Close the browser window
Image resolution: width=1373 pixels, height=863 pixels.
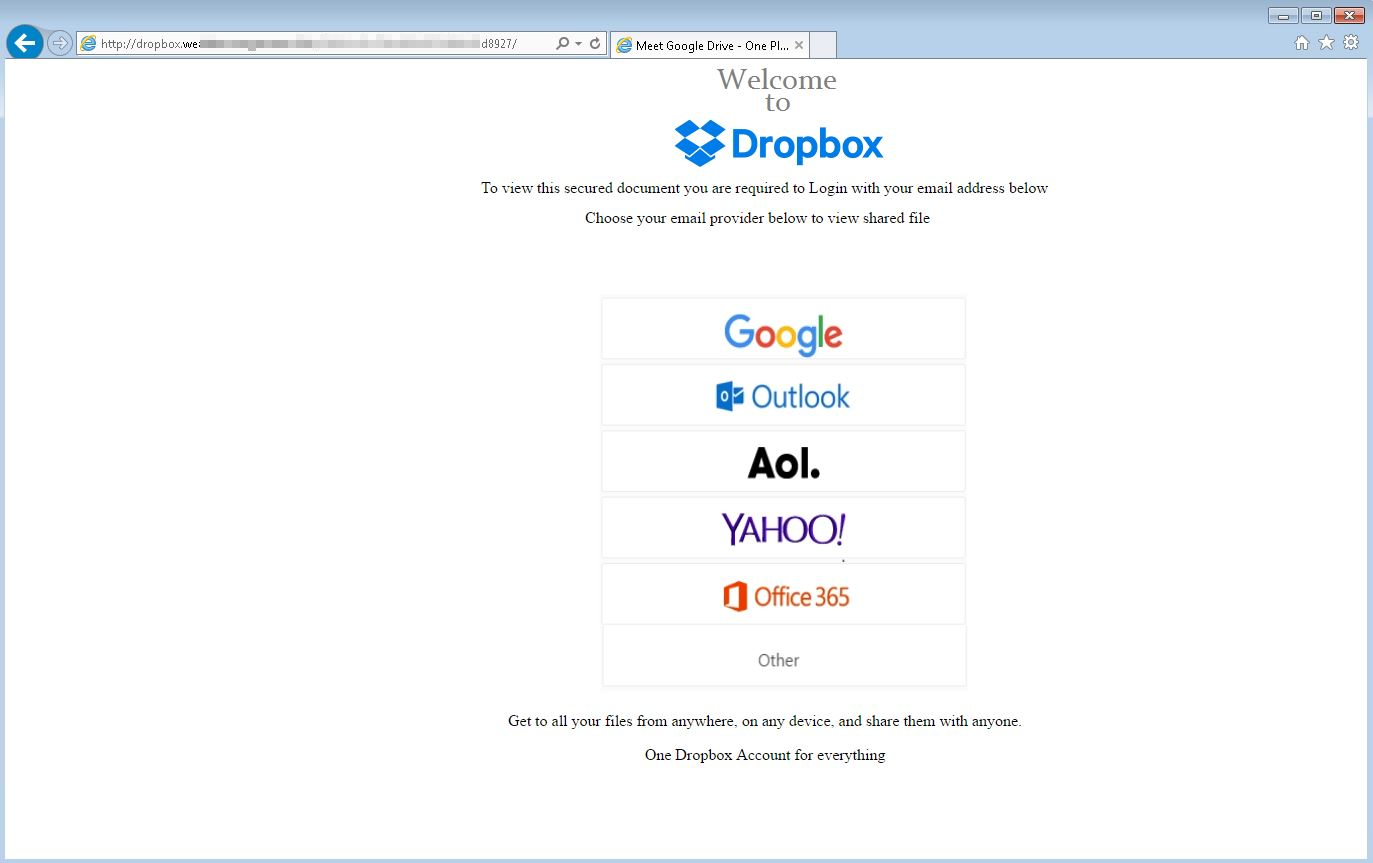click(1349, 15)
